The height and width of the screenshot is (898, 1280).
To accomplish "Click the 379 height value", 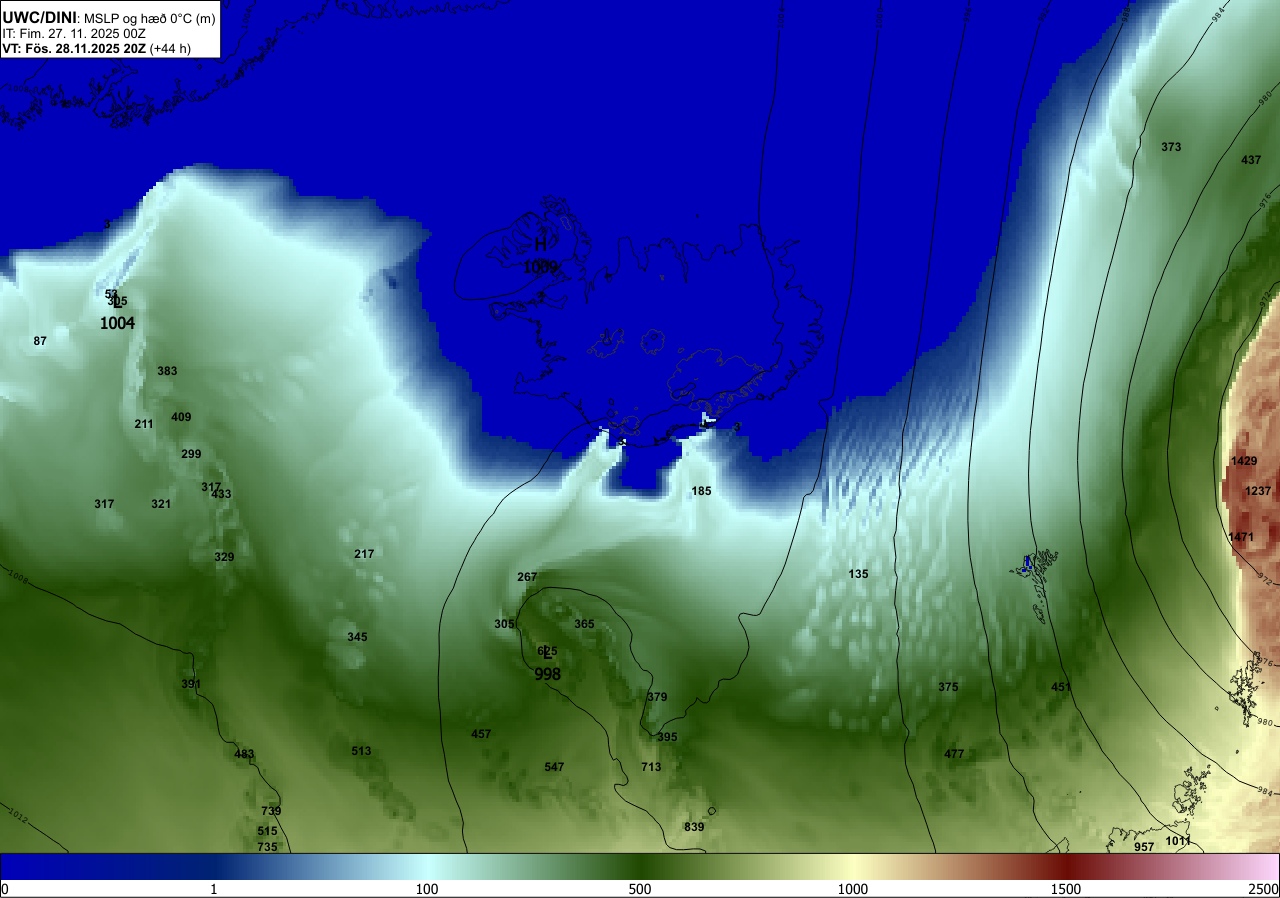I will (x=657, y=697).
